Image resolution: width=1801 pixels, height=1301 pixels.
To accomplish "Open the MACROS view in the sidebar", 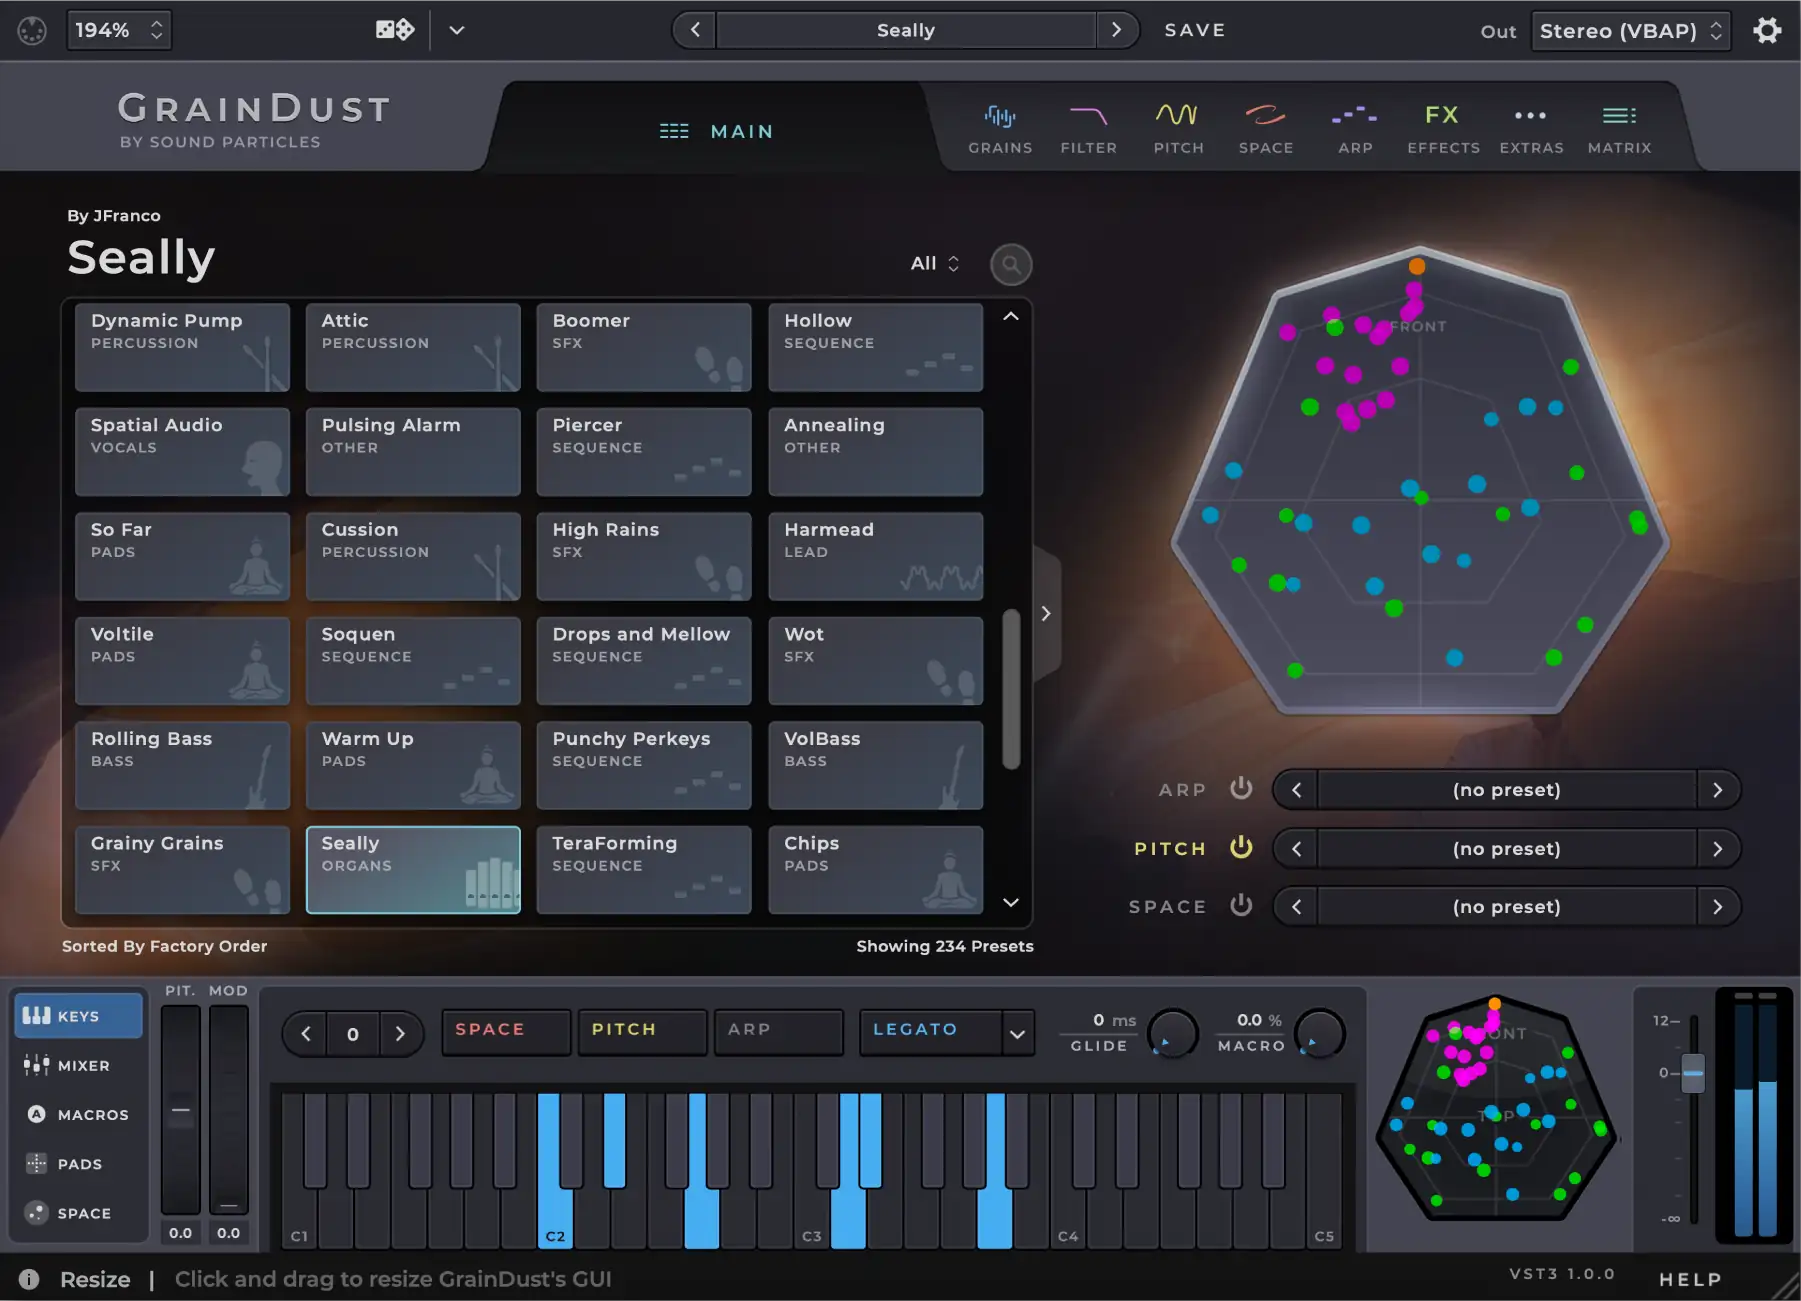I will click(78, 1114).
